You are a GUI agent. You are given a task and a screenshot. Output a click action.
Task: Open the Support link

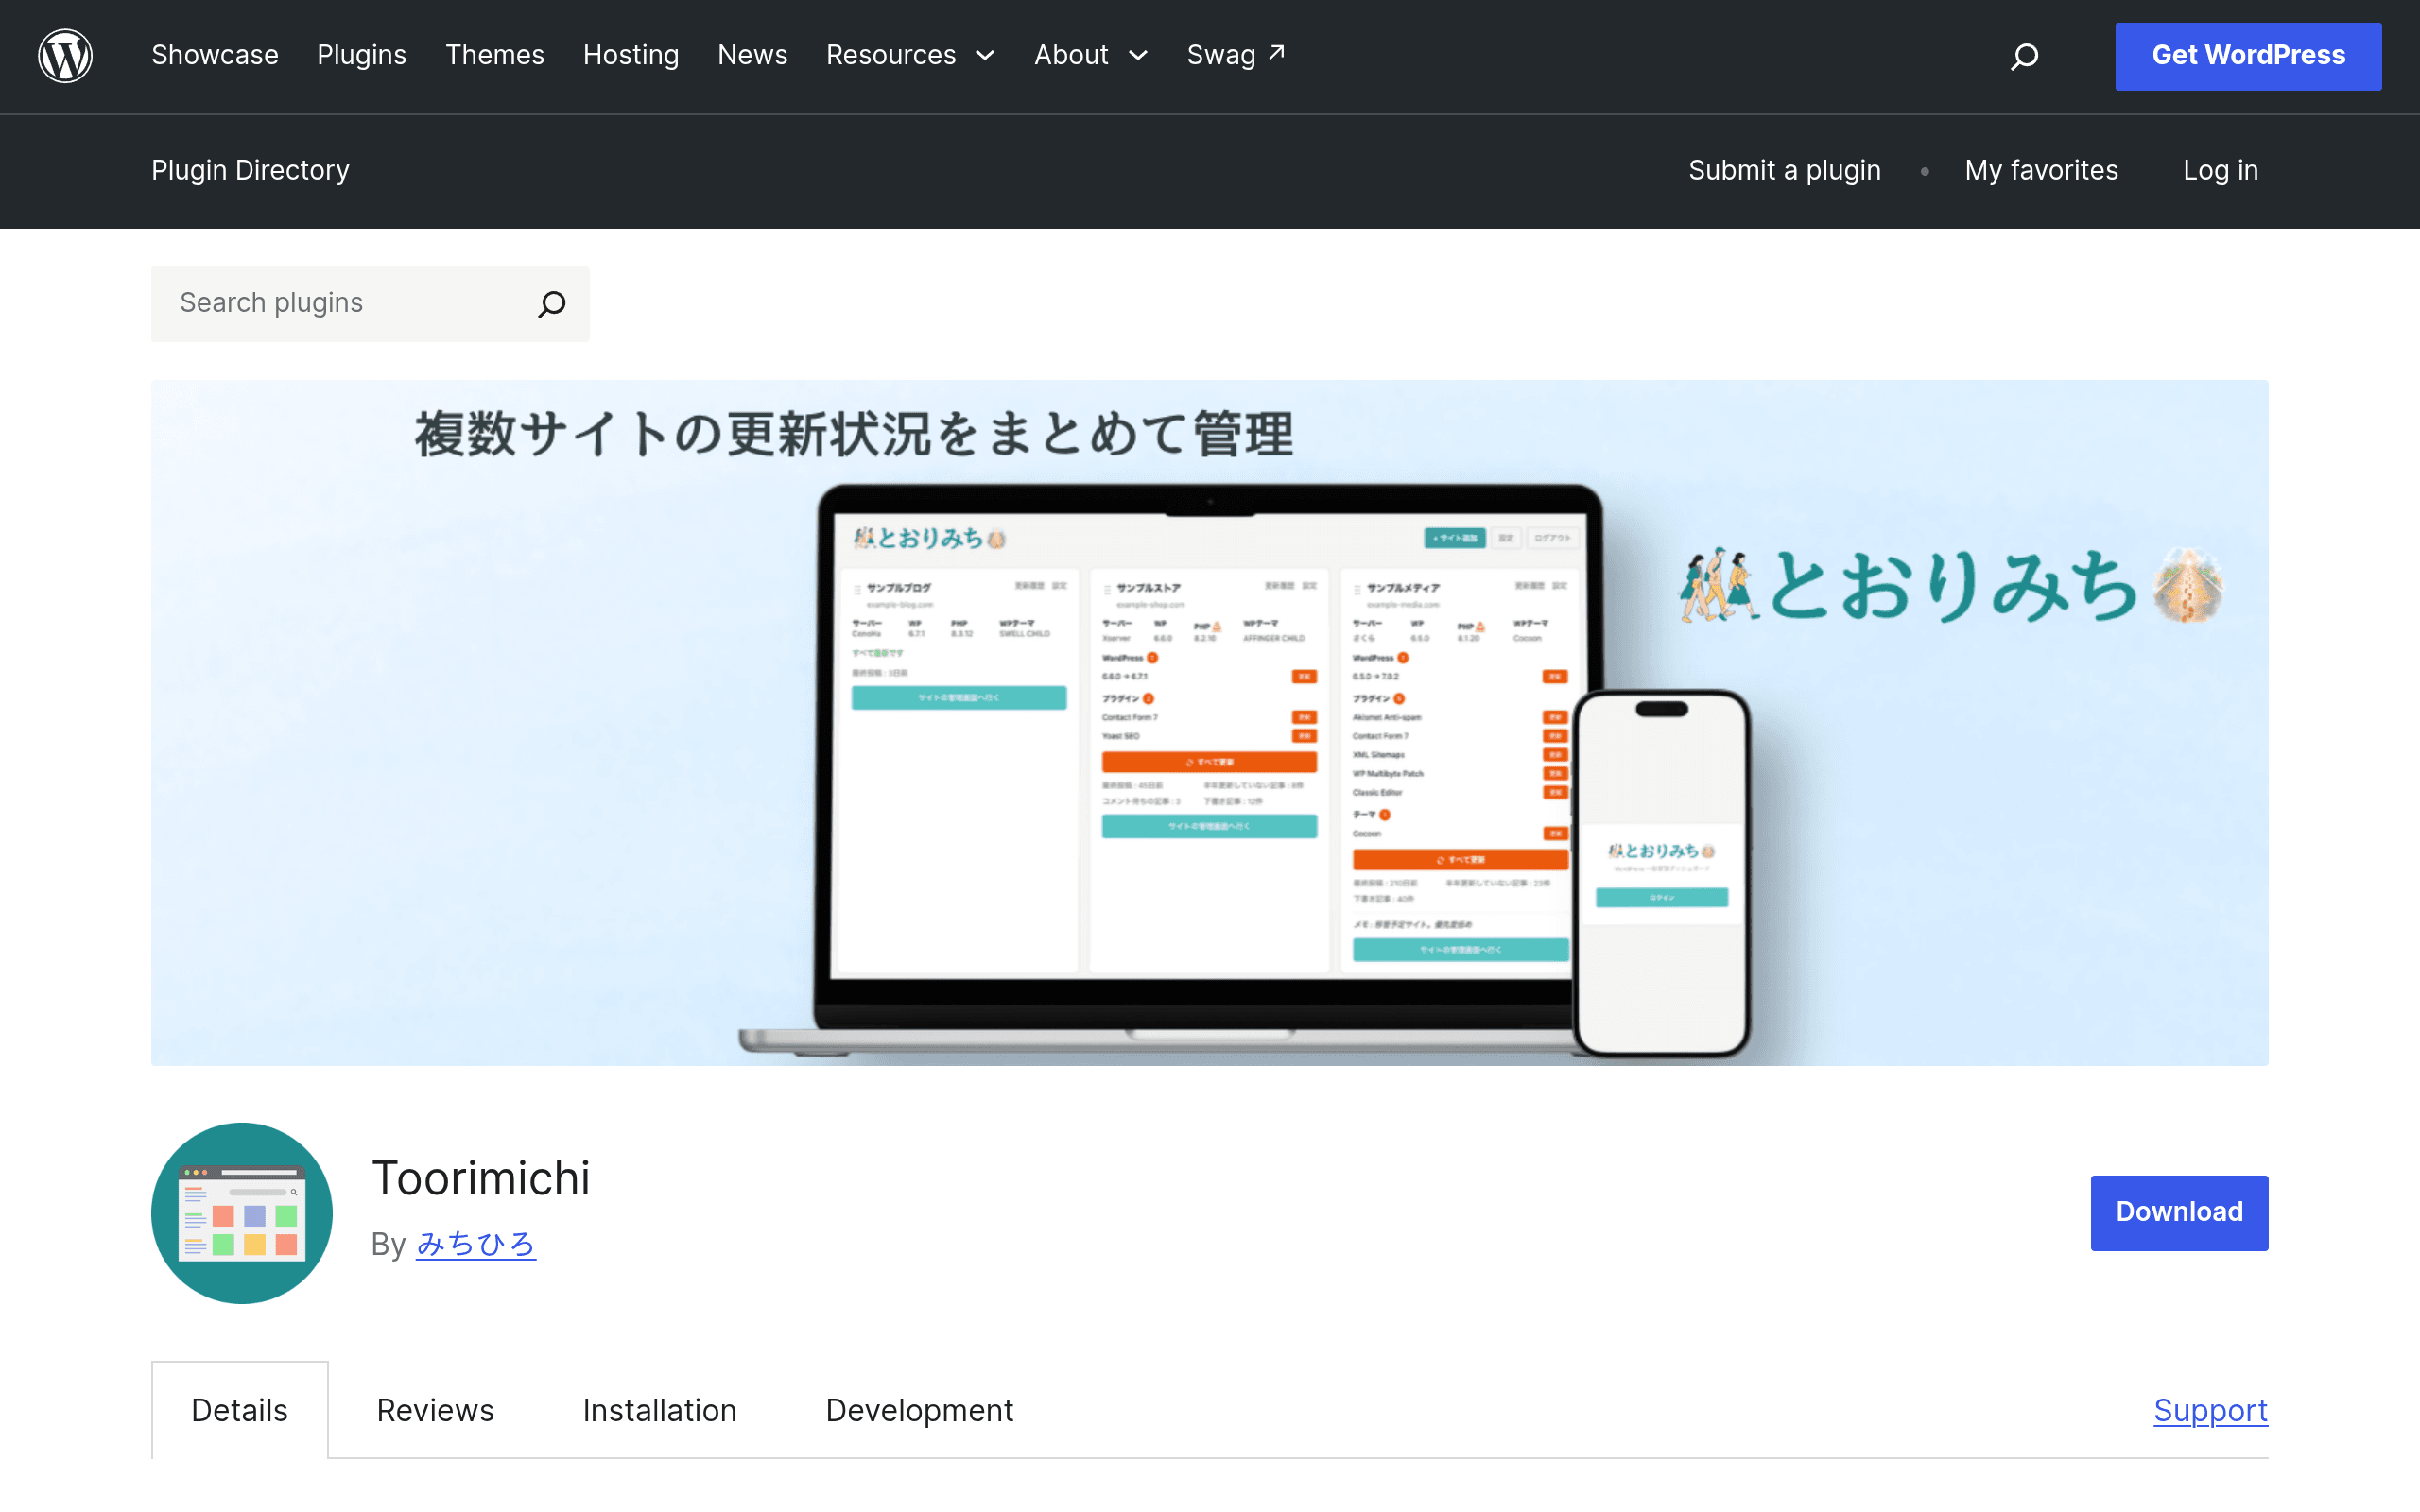(x=2211, y=1410)
